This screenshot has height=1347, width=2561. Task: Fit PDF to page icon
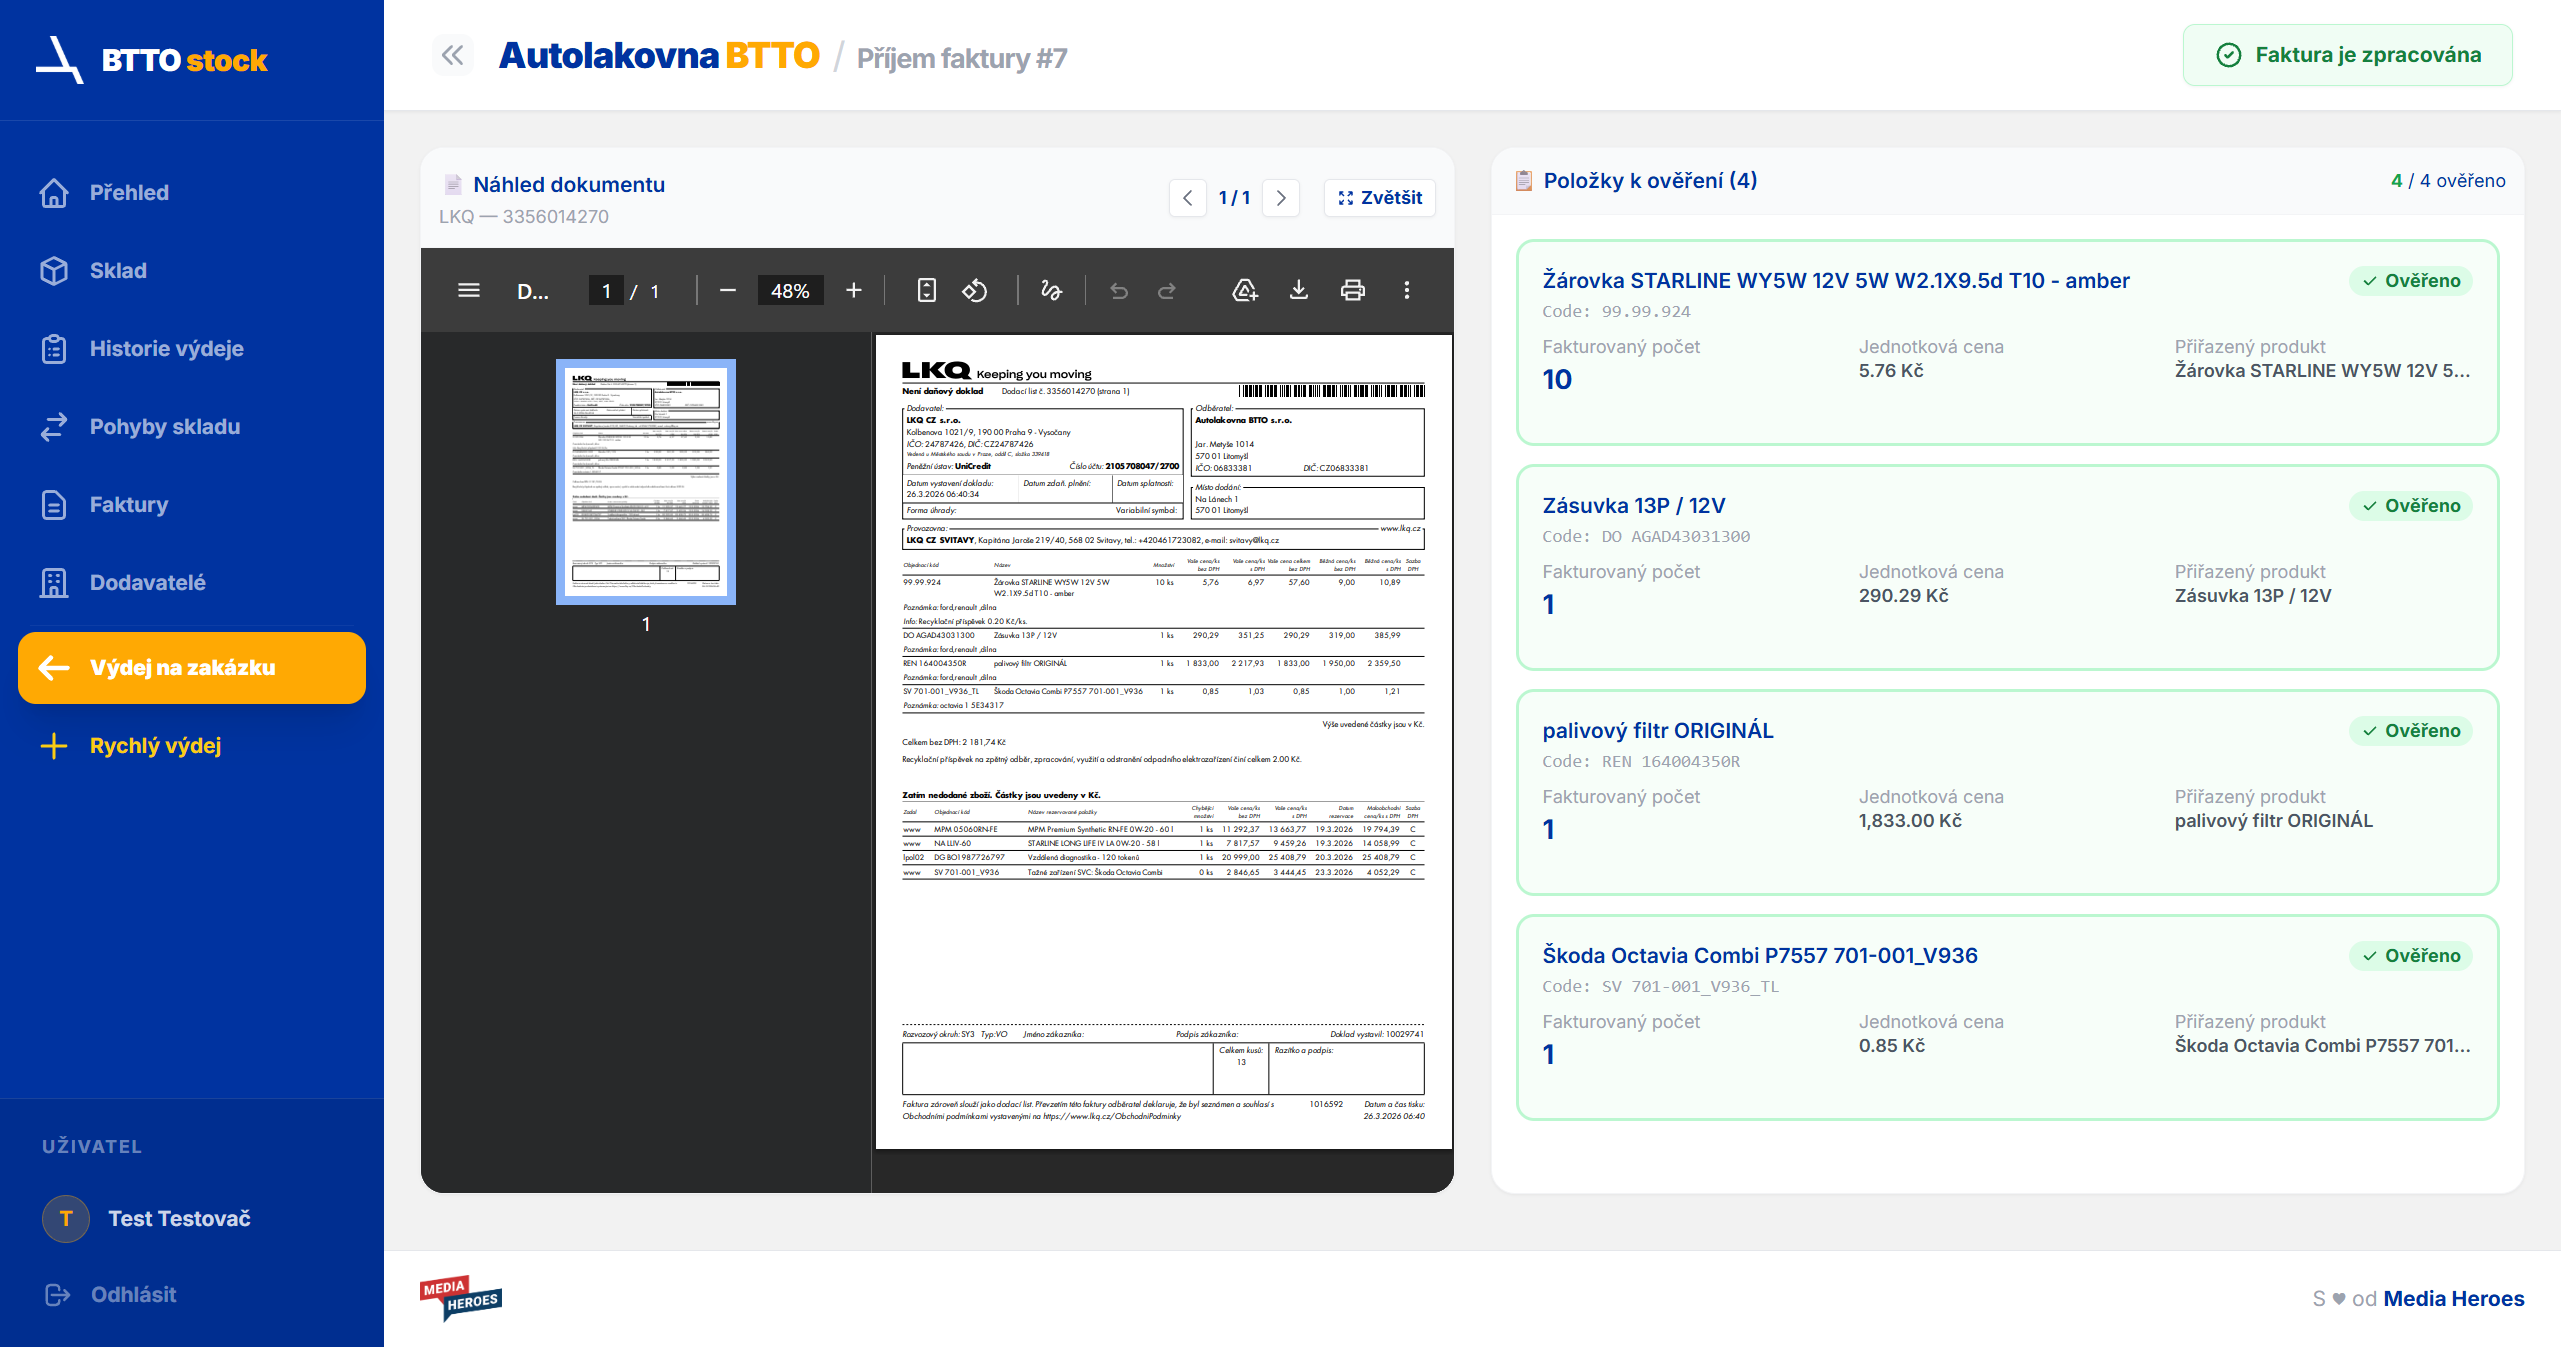click(927, 290)
